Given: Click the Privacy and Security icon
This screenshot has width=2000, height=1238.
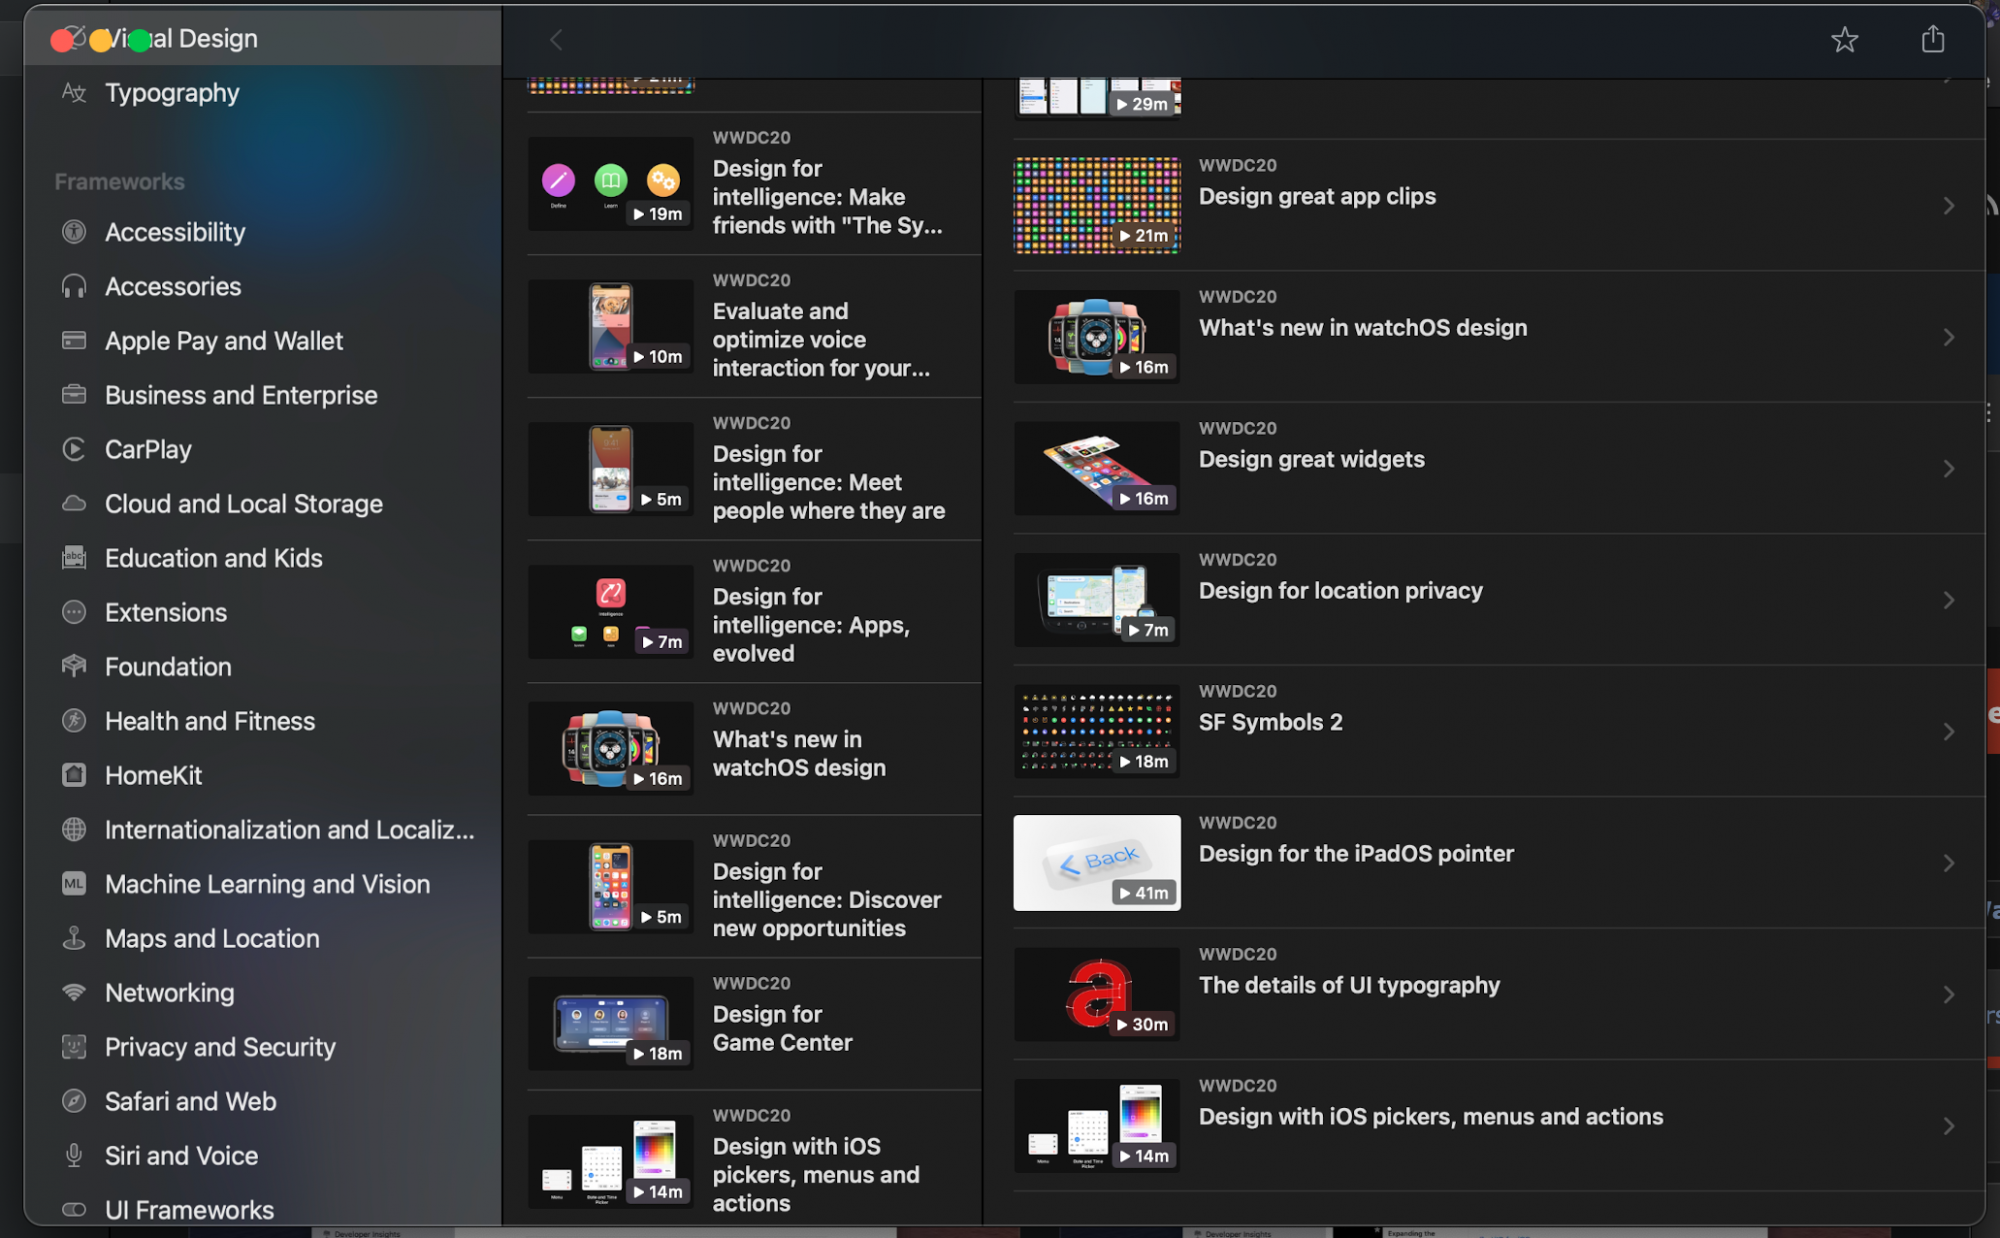Looking at the screenshot, I should [x=74, y=1047].
